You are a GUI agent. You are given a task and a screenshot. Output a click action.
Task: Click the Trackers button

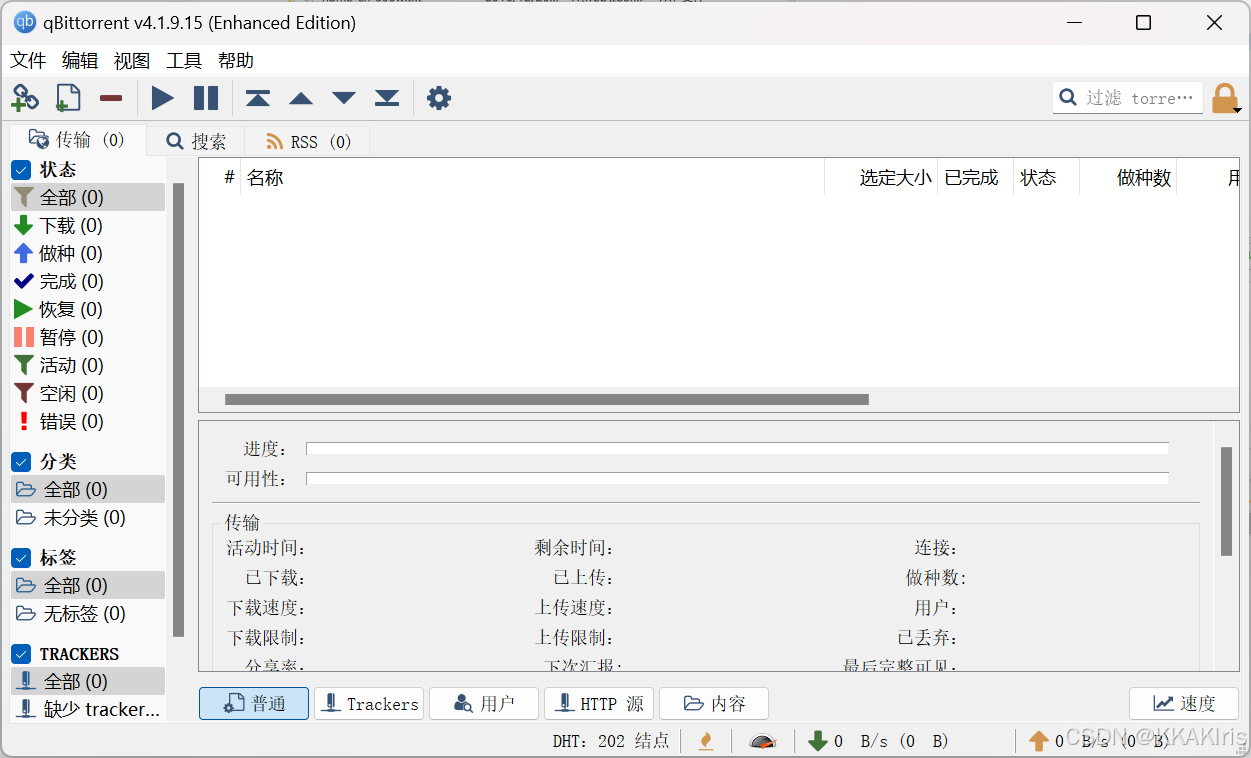click(369, 704)
